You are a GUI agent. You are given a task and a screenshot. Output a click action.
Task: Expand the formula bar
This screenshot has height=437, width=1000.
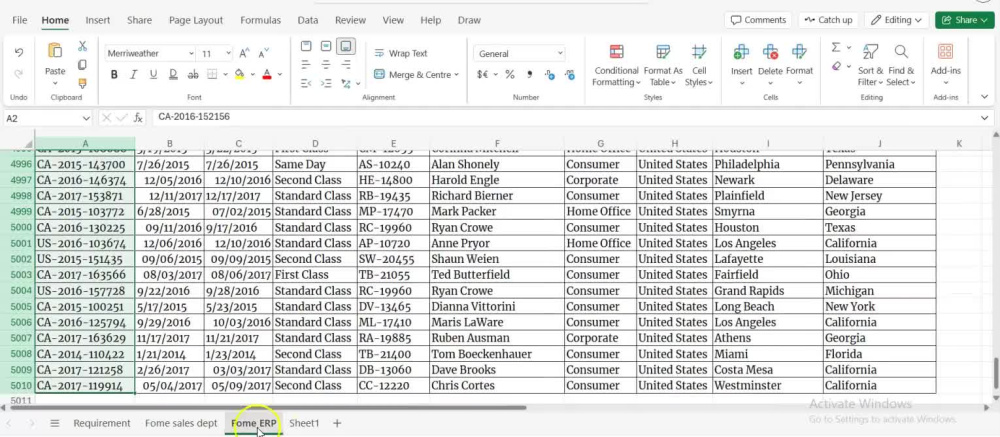click(986, 118)
